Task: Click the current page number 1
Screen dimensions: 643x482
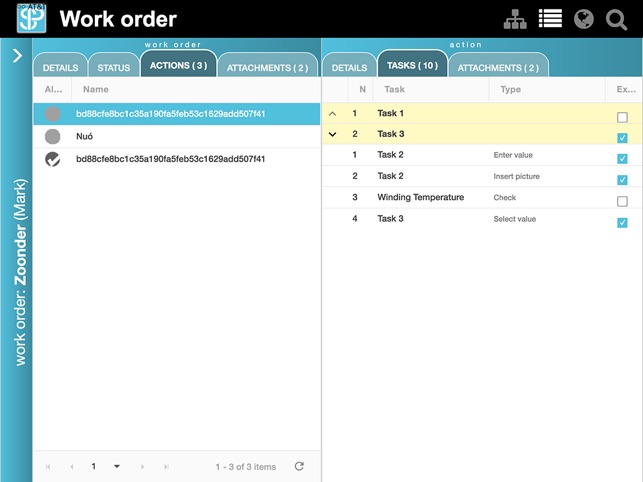Action: tap(93, 466)
